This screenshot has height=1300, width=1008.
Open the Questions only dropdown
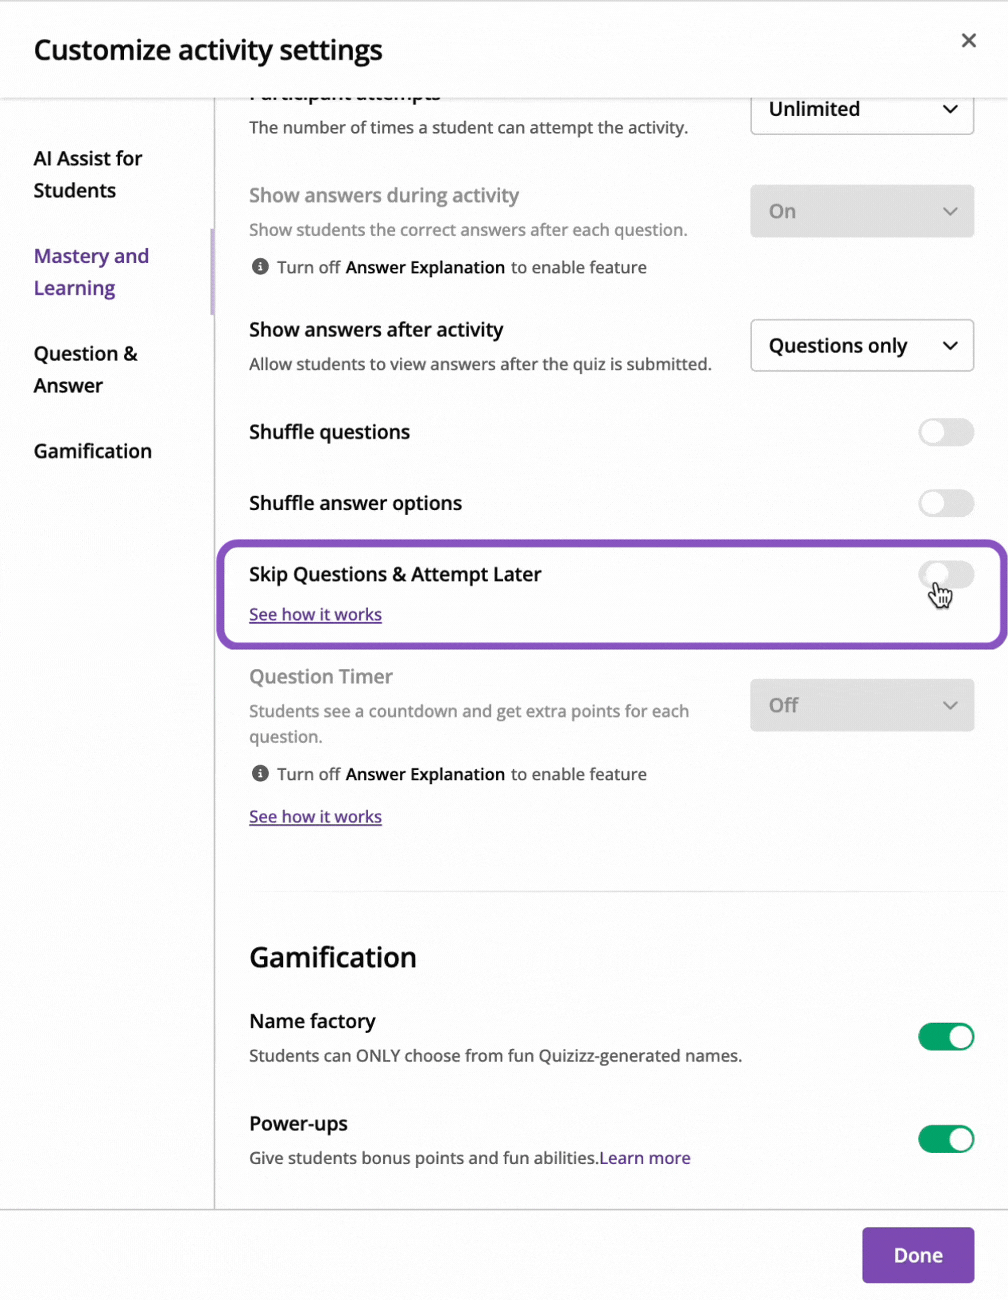point(862,345)
